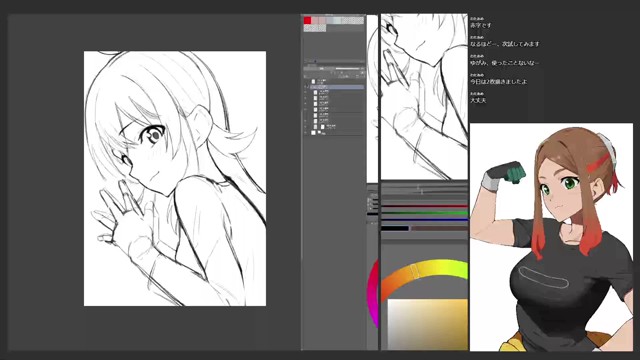Click the blue channel slider in the color panel
The image size is (640, 360).
(x=424, y=220)
